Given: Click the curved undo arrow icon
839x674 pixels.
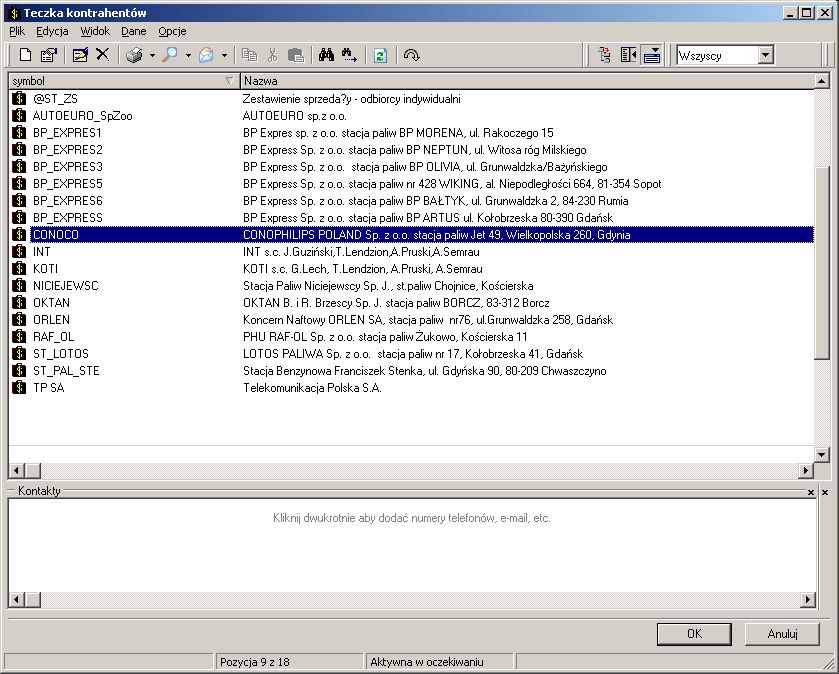Looking at the screenshot, I should click(x=411, y=55).
